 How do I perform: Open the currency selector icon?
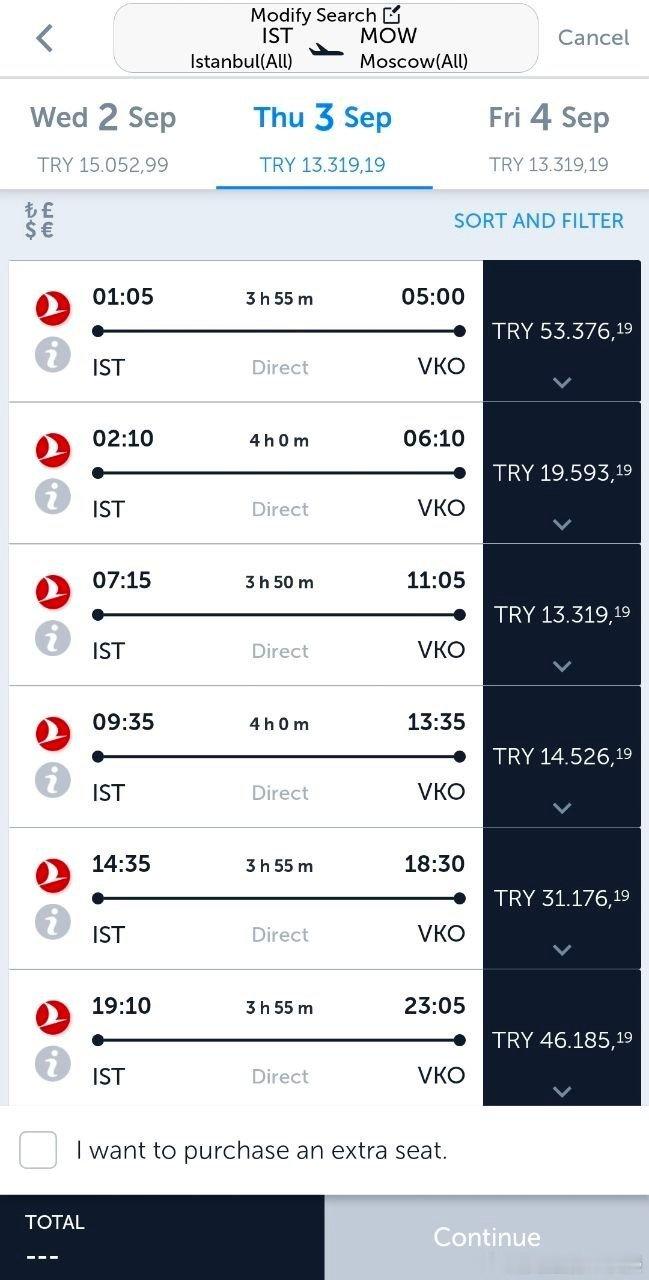tap(41, 220)
